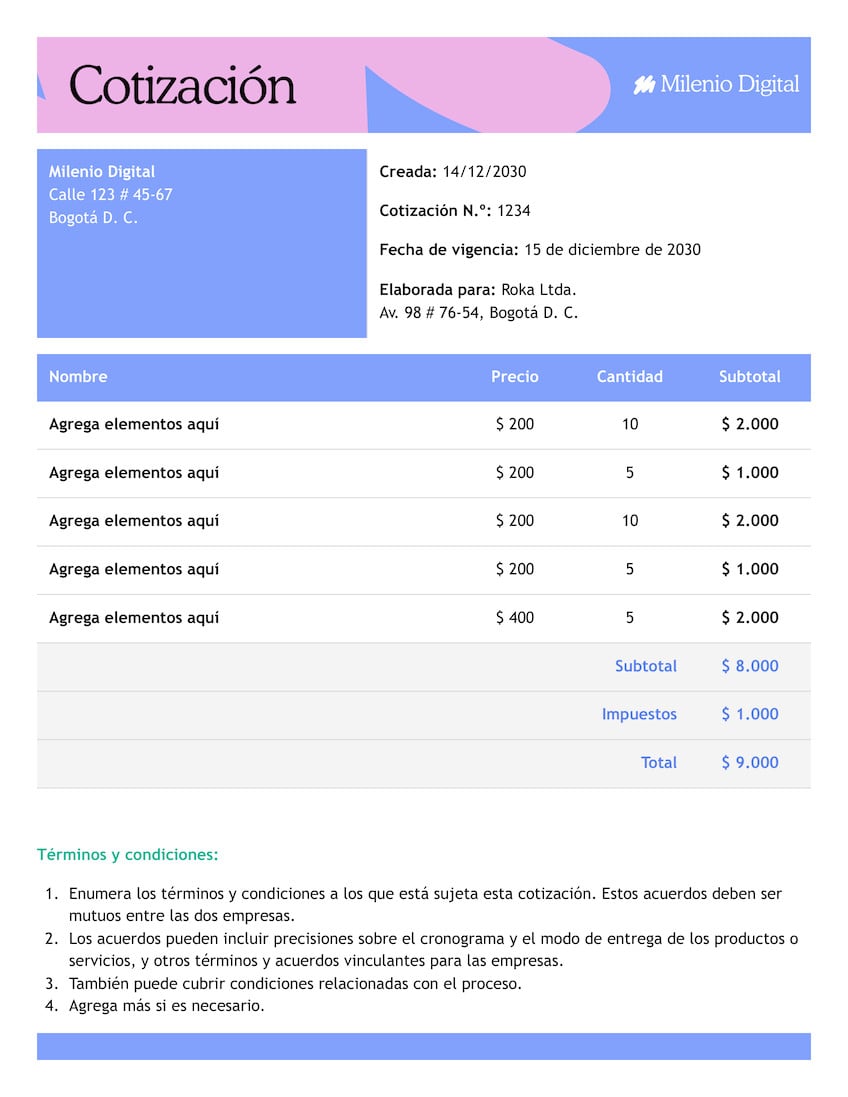Click the Nombre column header

(x=79, y=377)
